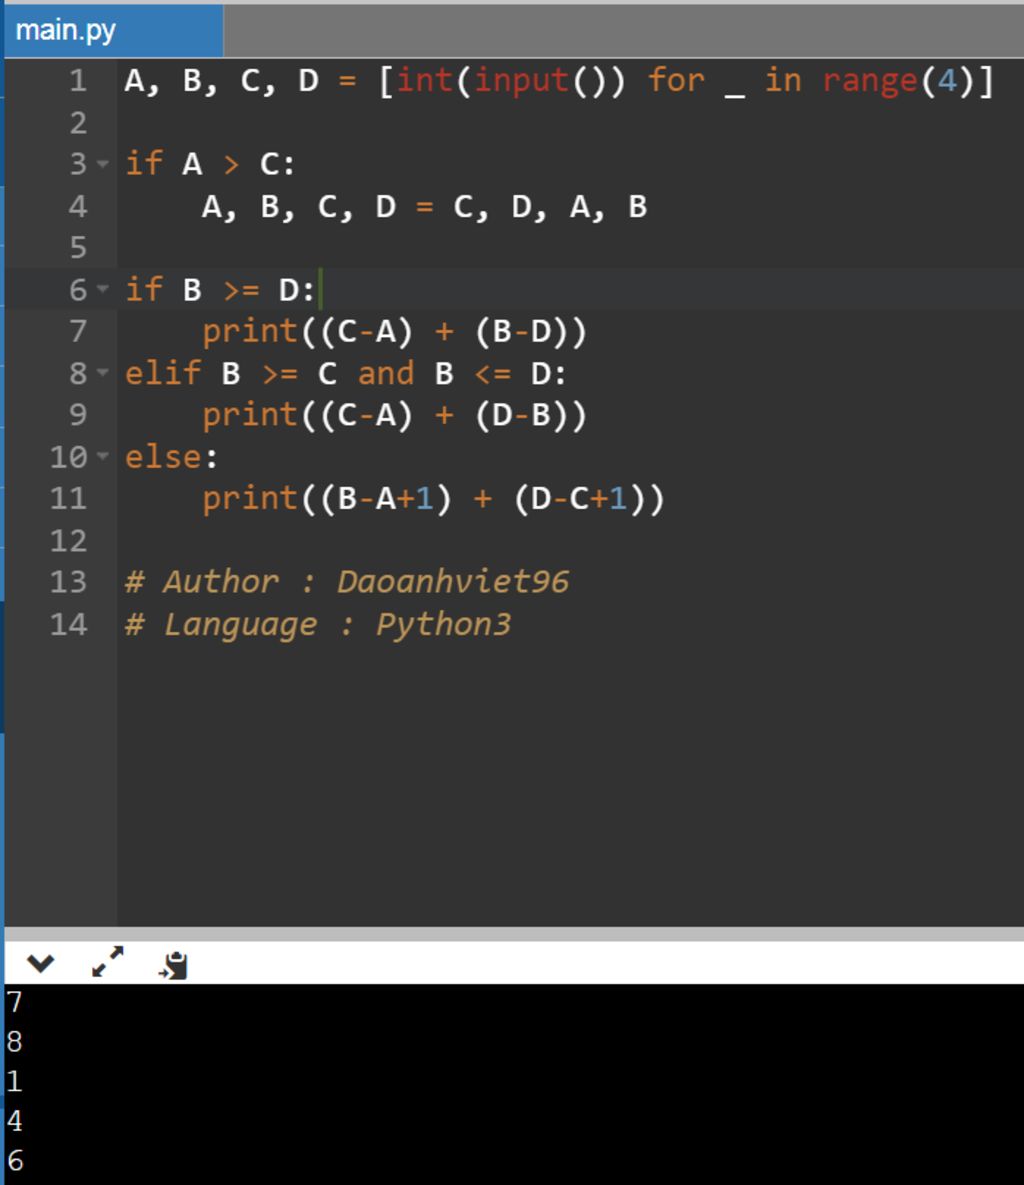Click line number 7 in the gutter
The height and width of the screenshot is (1185, 1024).
pos(78,331)
